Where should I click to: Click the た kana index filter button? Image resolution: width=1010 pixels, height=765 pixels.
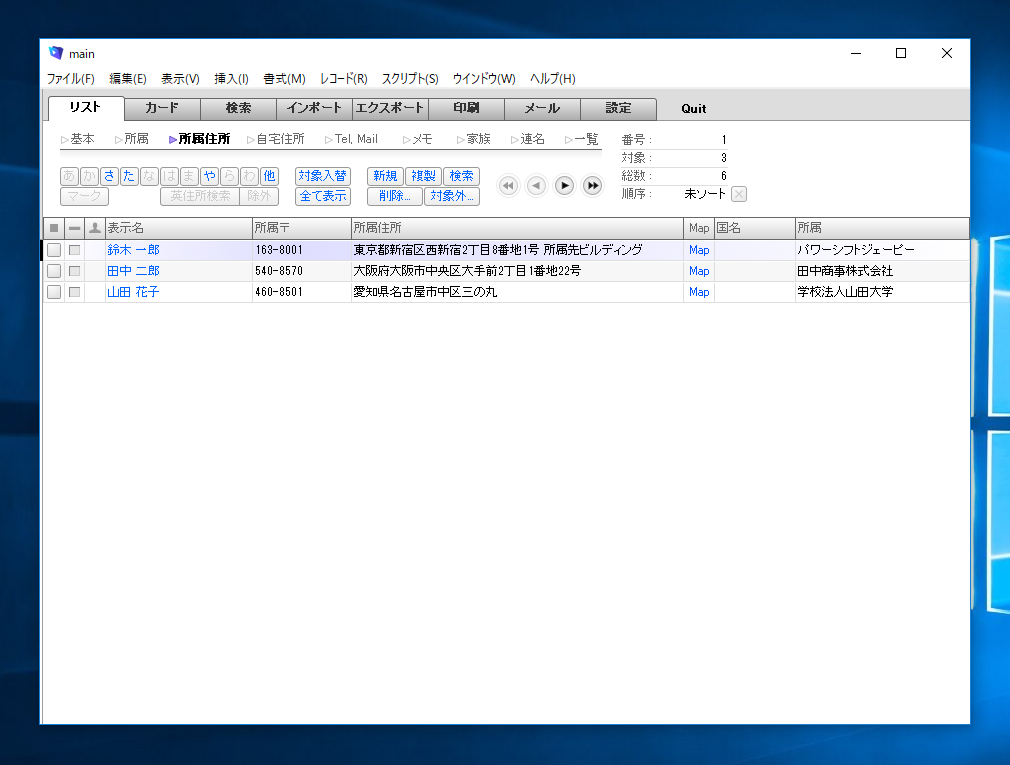[x=129, y=176]
